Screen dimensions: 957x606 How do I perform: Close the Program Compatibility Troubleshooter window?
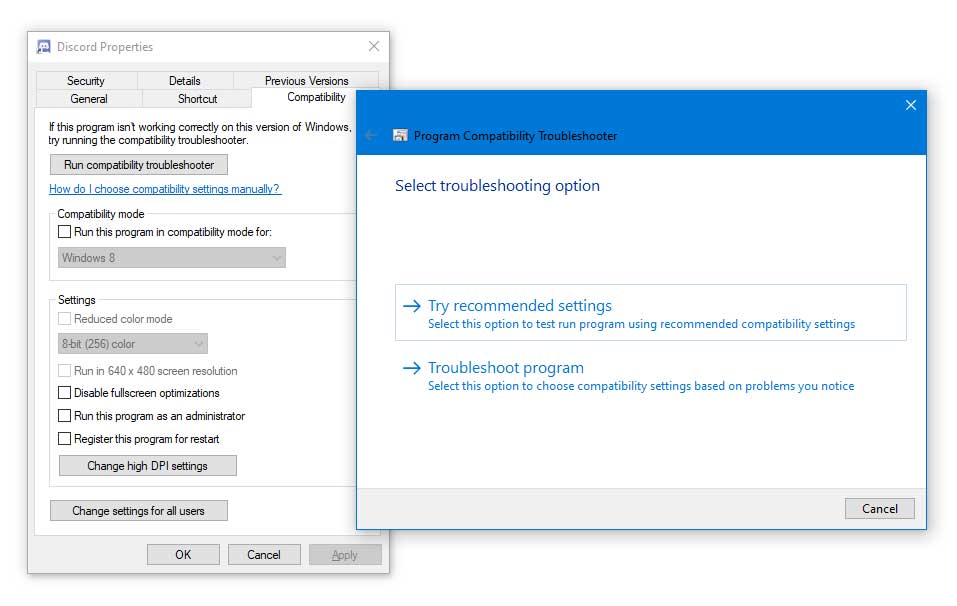910,105
